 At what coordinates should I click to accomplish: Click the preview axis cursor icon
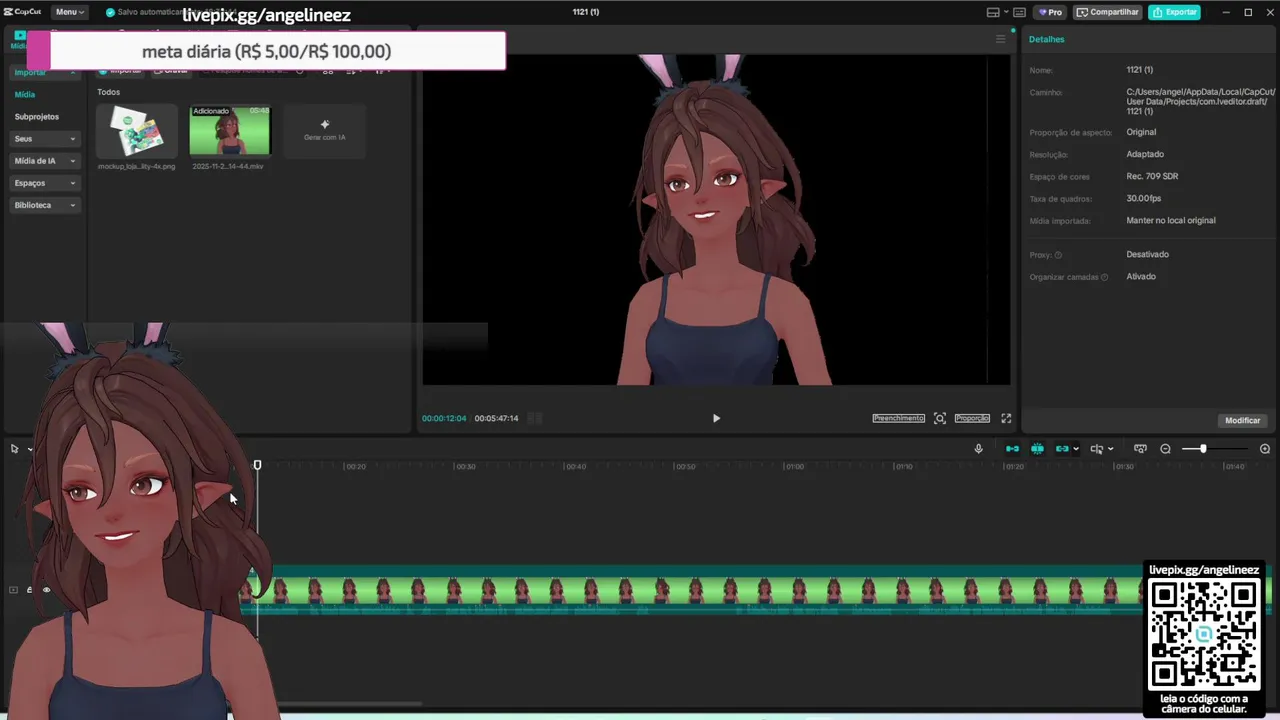point(1097,449)
